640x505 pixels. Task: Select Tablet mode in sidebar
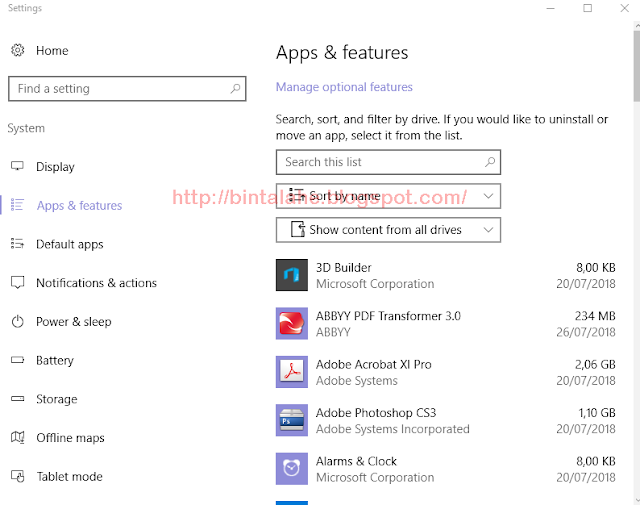(x=69, y=476)
